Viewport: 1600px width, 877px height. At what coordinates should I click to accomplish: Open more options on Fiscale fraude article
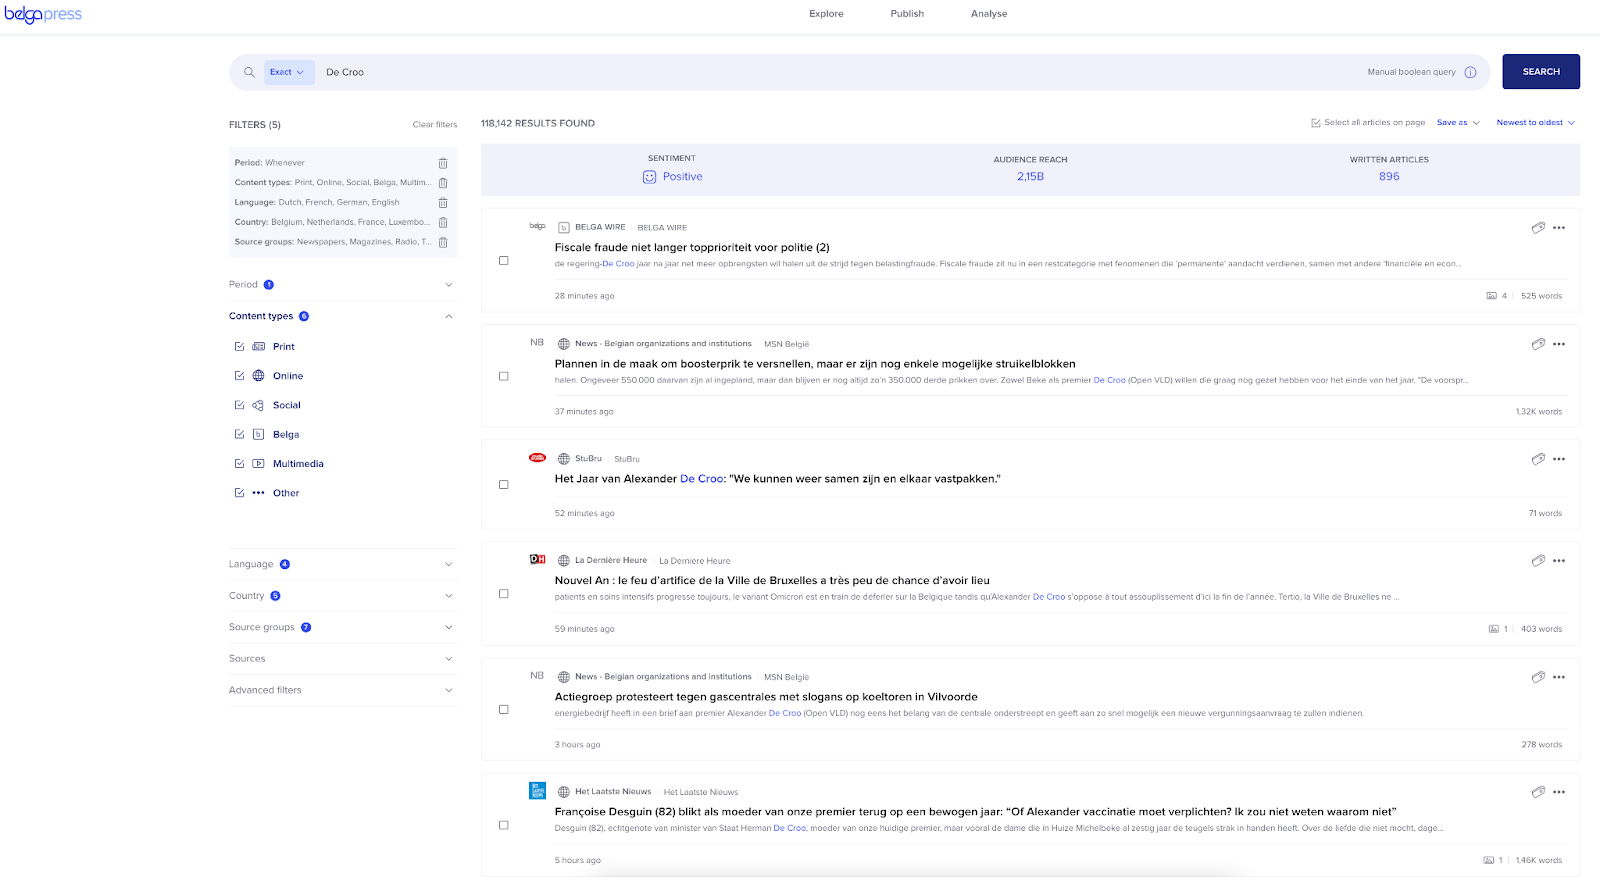point(1559,228)
